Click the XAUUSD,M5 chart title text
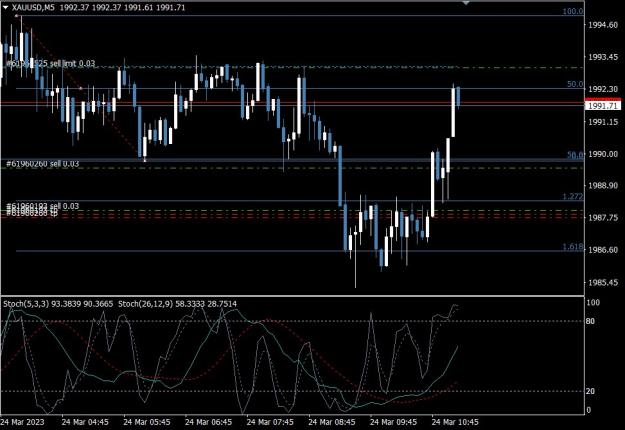Image resolution: width=625 pixels, height=430 pixels. click(x=33, y=7)
